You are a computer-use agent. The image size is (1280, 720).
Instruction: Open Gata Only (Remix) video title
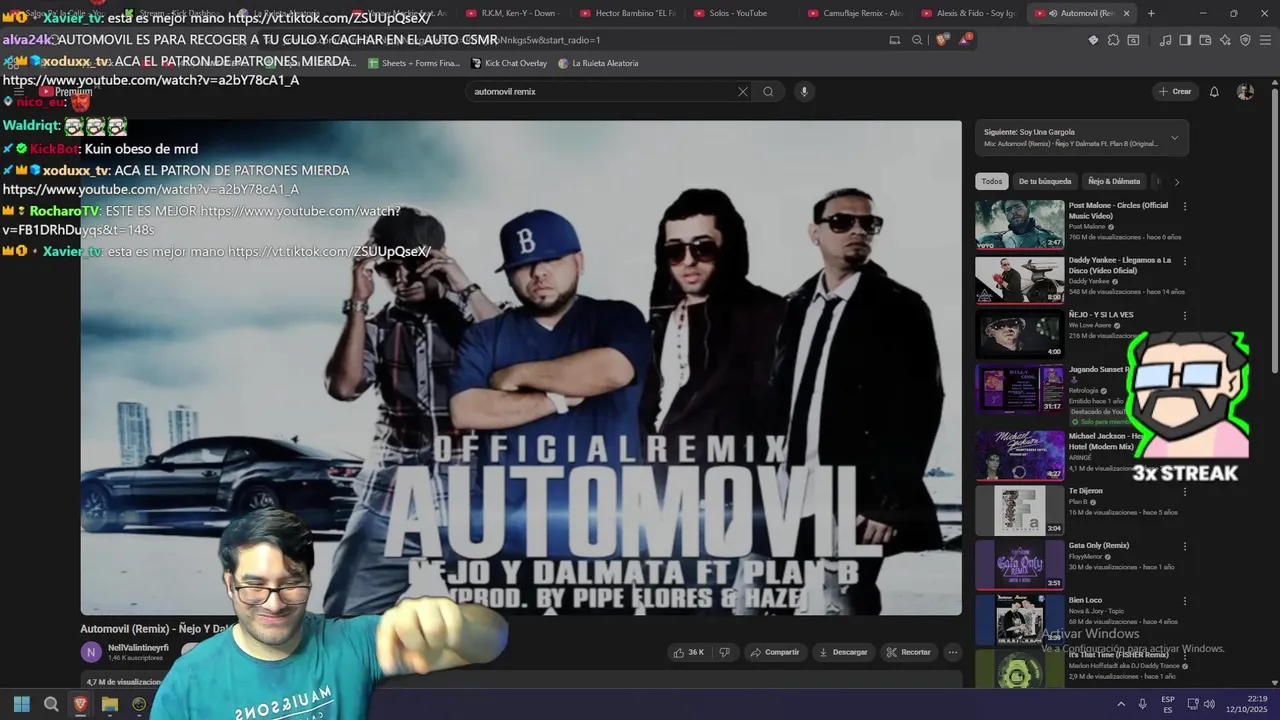tap(1099, 545)
